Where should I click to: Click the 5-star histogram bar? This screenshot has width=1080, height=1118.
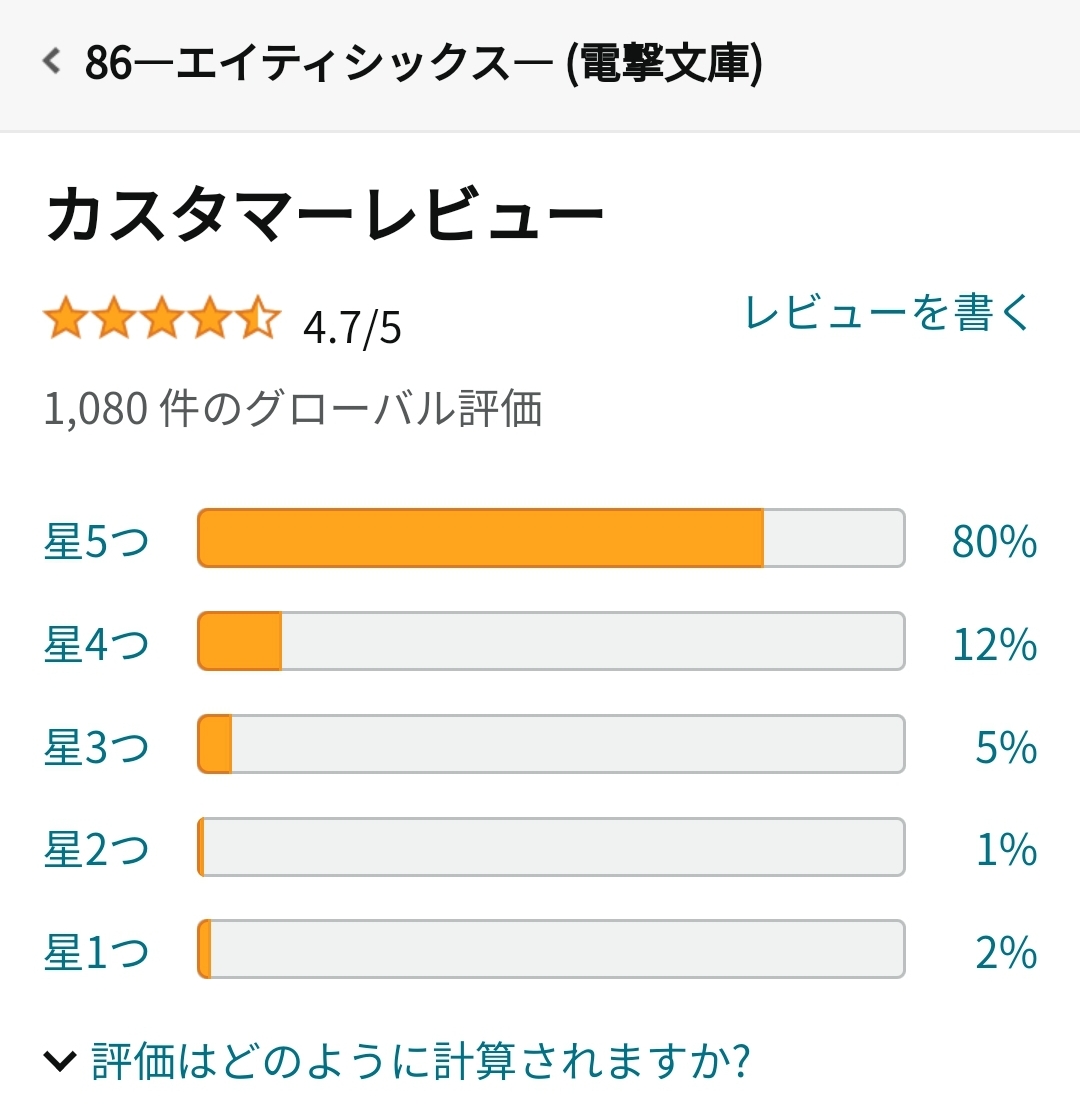pos(551,538)
